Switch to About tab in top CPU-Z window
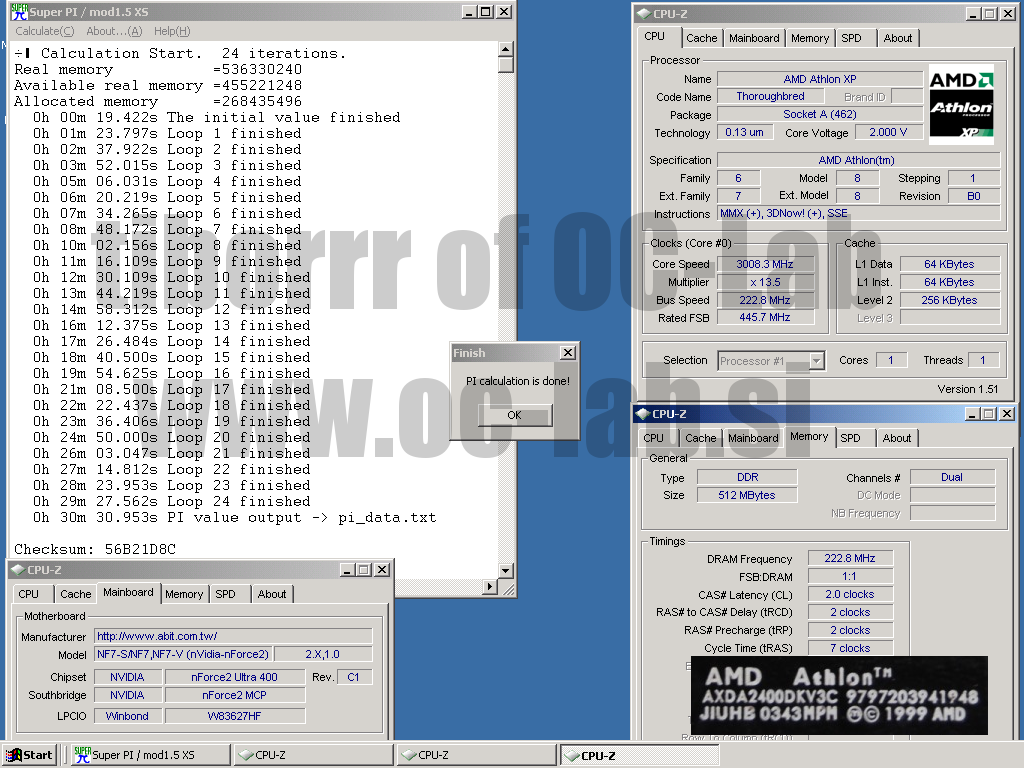 tap(898, 38)
